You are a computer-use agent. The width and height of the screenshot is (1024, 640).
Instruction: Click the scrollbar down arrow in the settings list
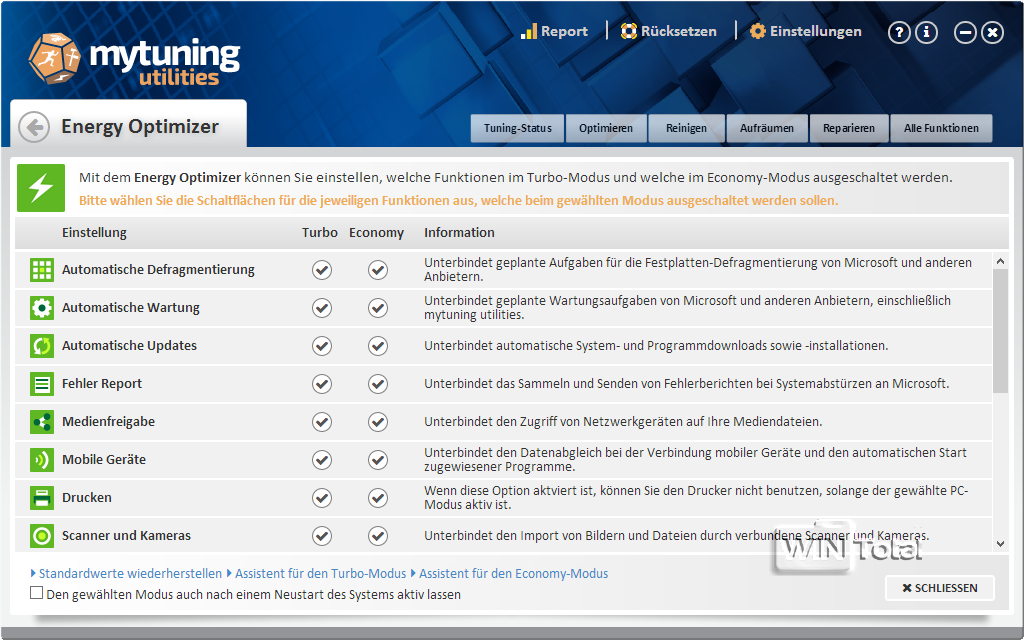coord(1000,543)
